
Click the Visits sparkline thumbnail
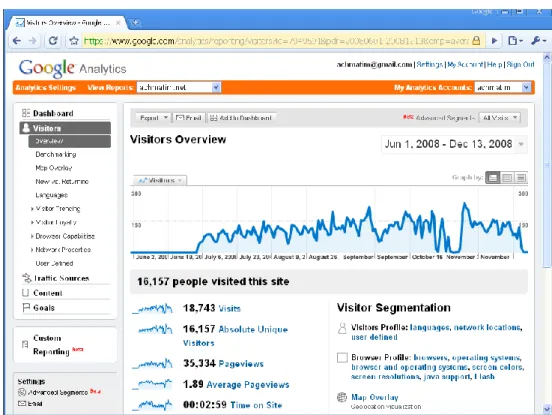tap(152, 309)
